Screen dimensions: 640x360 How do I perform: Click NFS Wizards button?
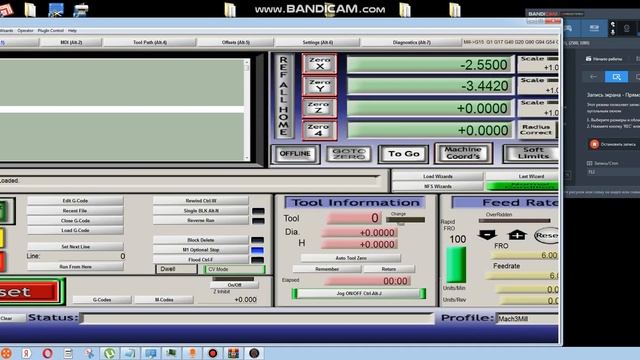[438, 186]
